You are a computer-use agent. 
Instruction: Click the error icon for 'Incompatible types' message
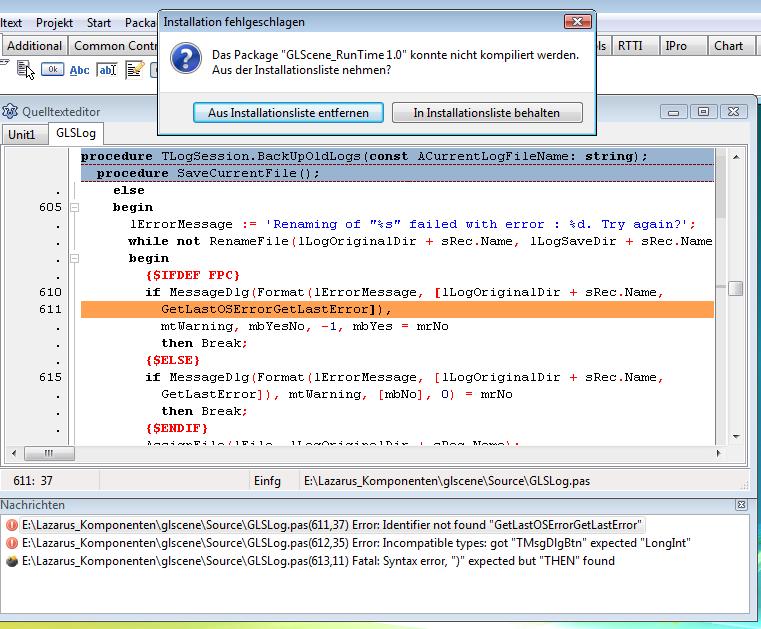click(11, 543)
